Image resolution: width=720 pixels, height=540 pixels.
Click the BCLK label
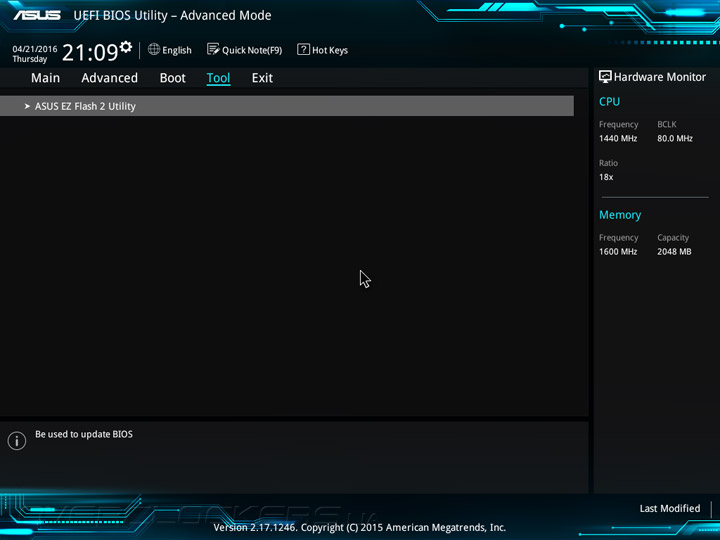point(667,124)
